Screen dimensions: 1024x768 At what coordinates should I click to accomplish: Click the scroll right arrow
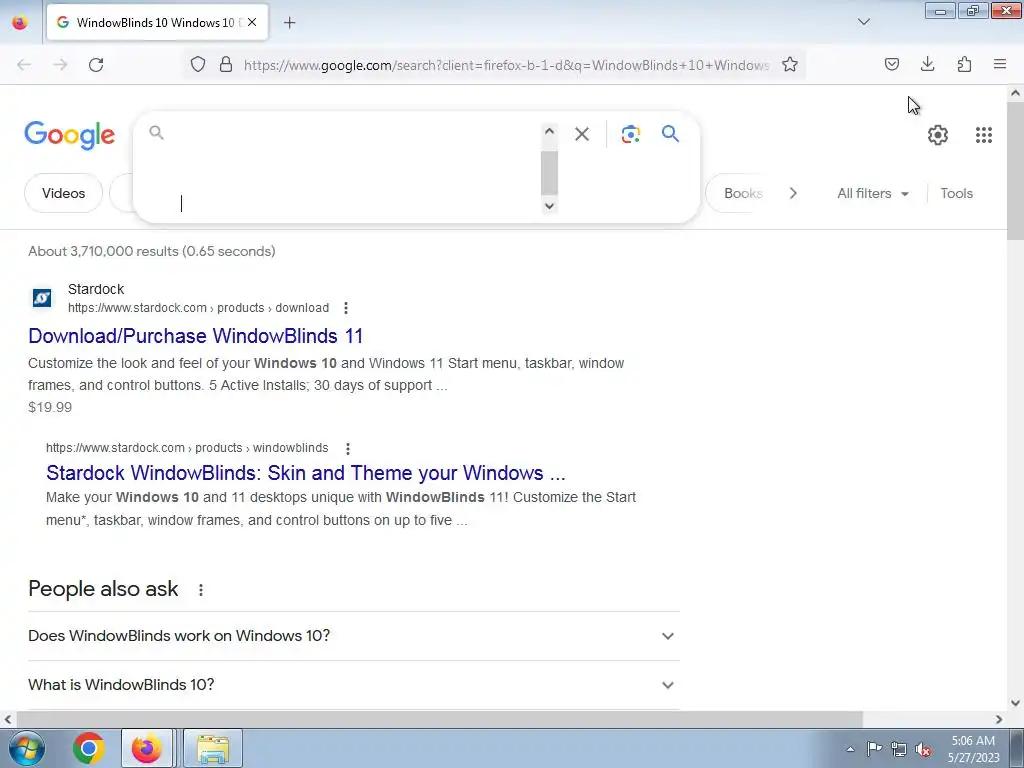click(x=999, y=719)
